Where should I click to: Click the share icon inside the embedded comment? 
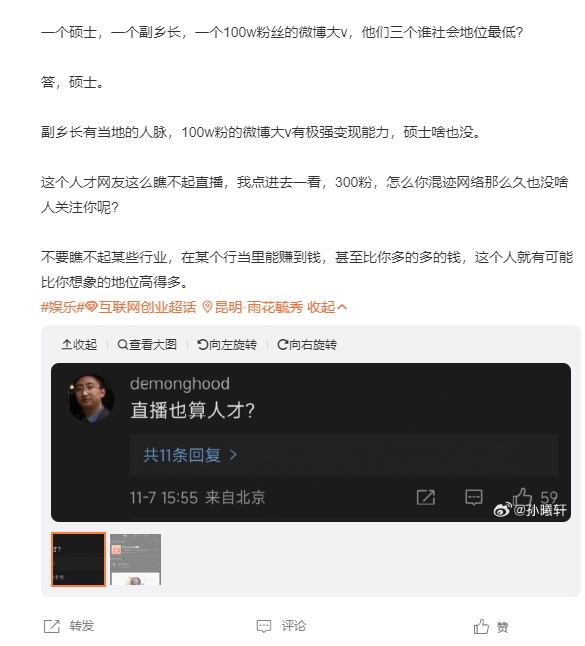pos(426,497)
